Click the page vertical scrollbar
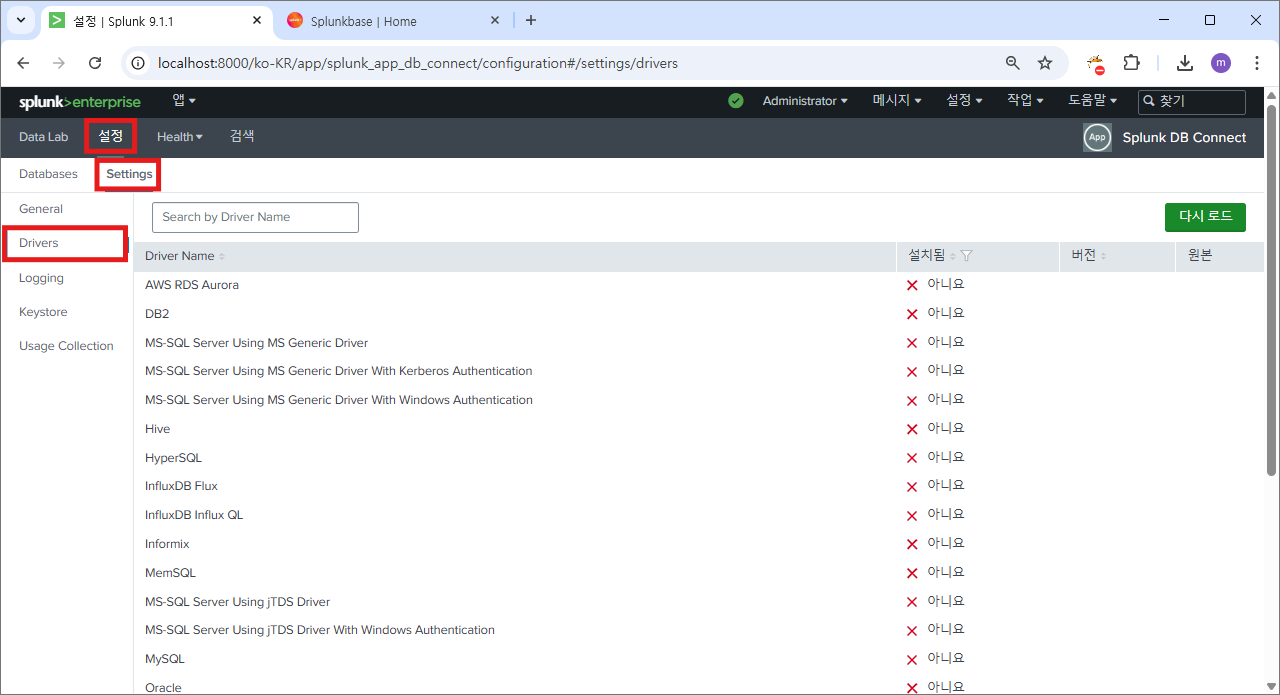Image resolution: width=1280 pixels, height=695 pixels. 1271,290
